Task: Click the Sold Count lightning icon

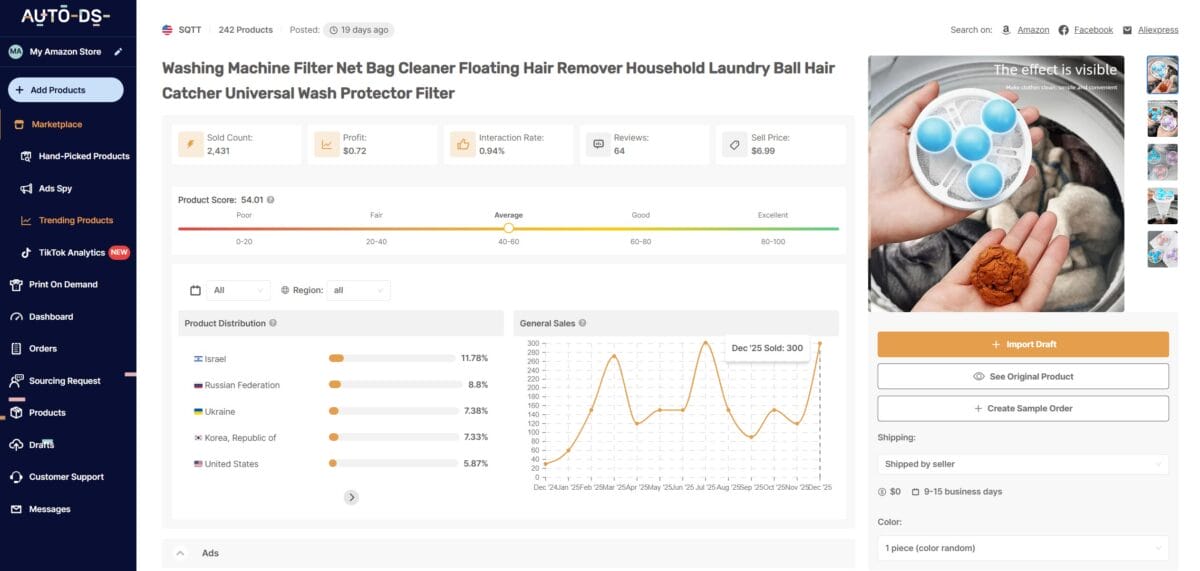Action: (x=190, y=144)
